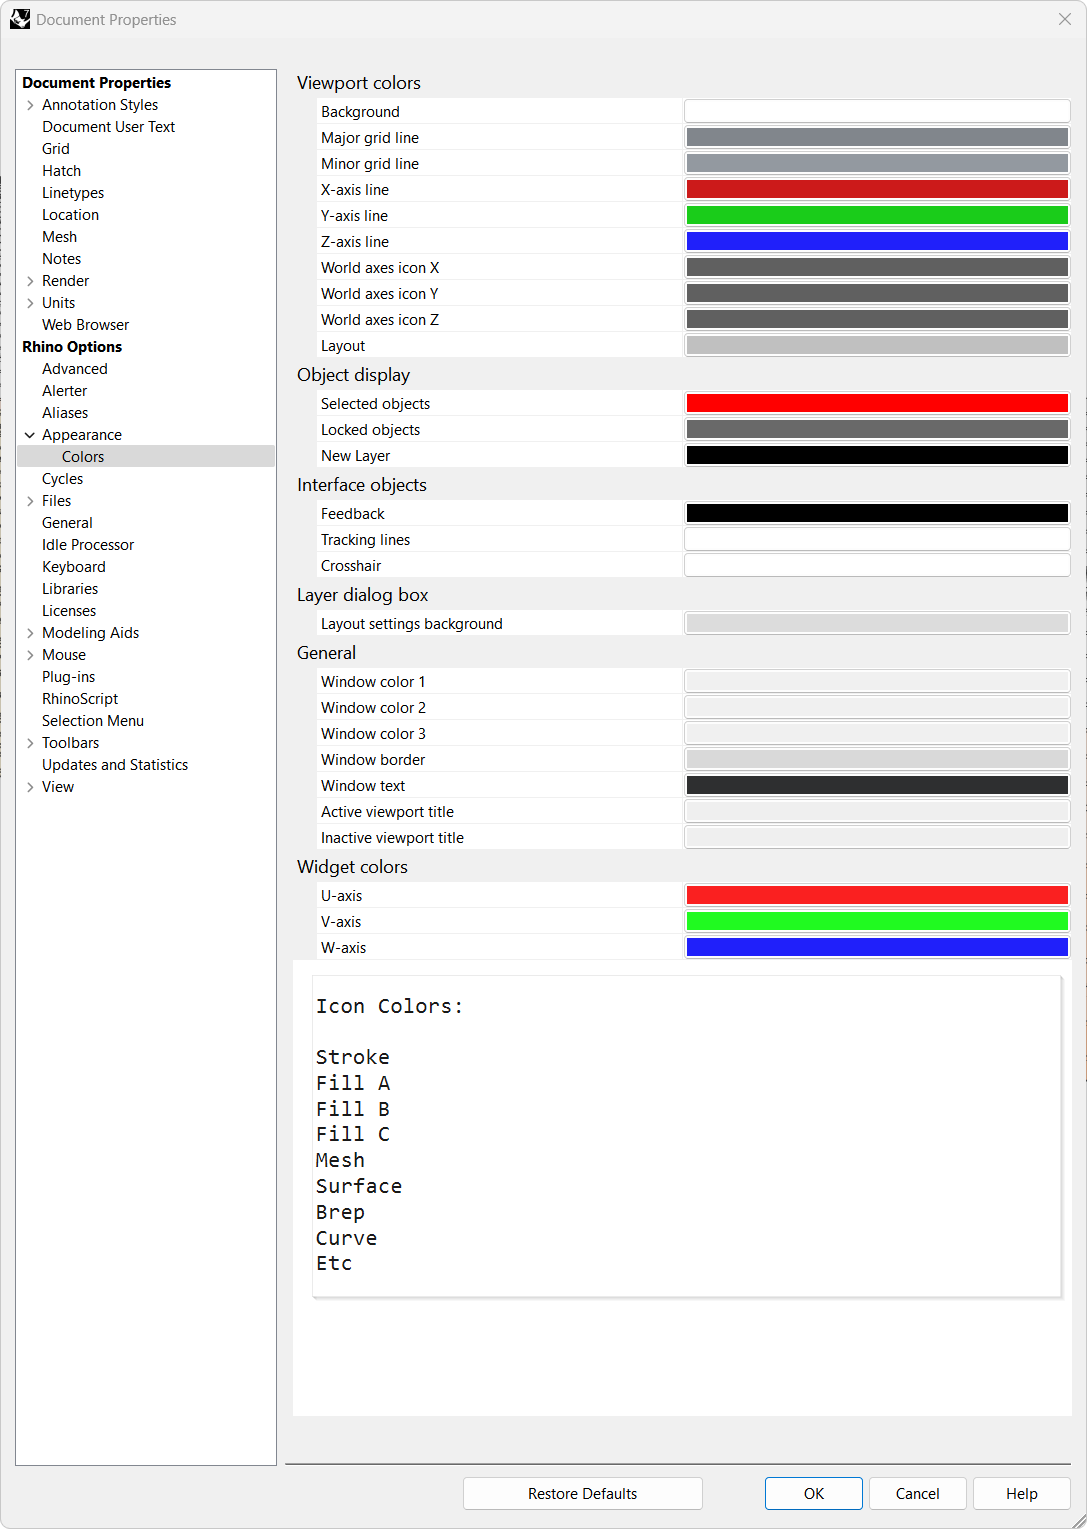Expand the Toolbars tree node

pos(30,743)
